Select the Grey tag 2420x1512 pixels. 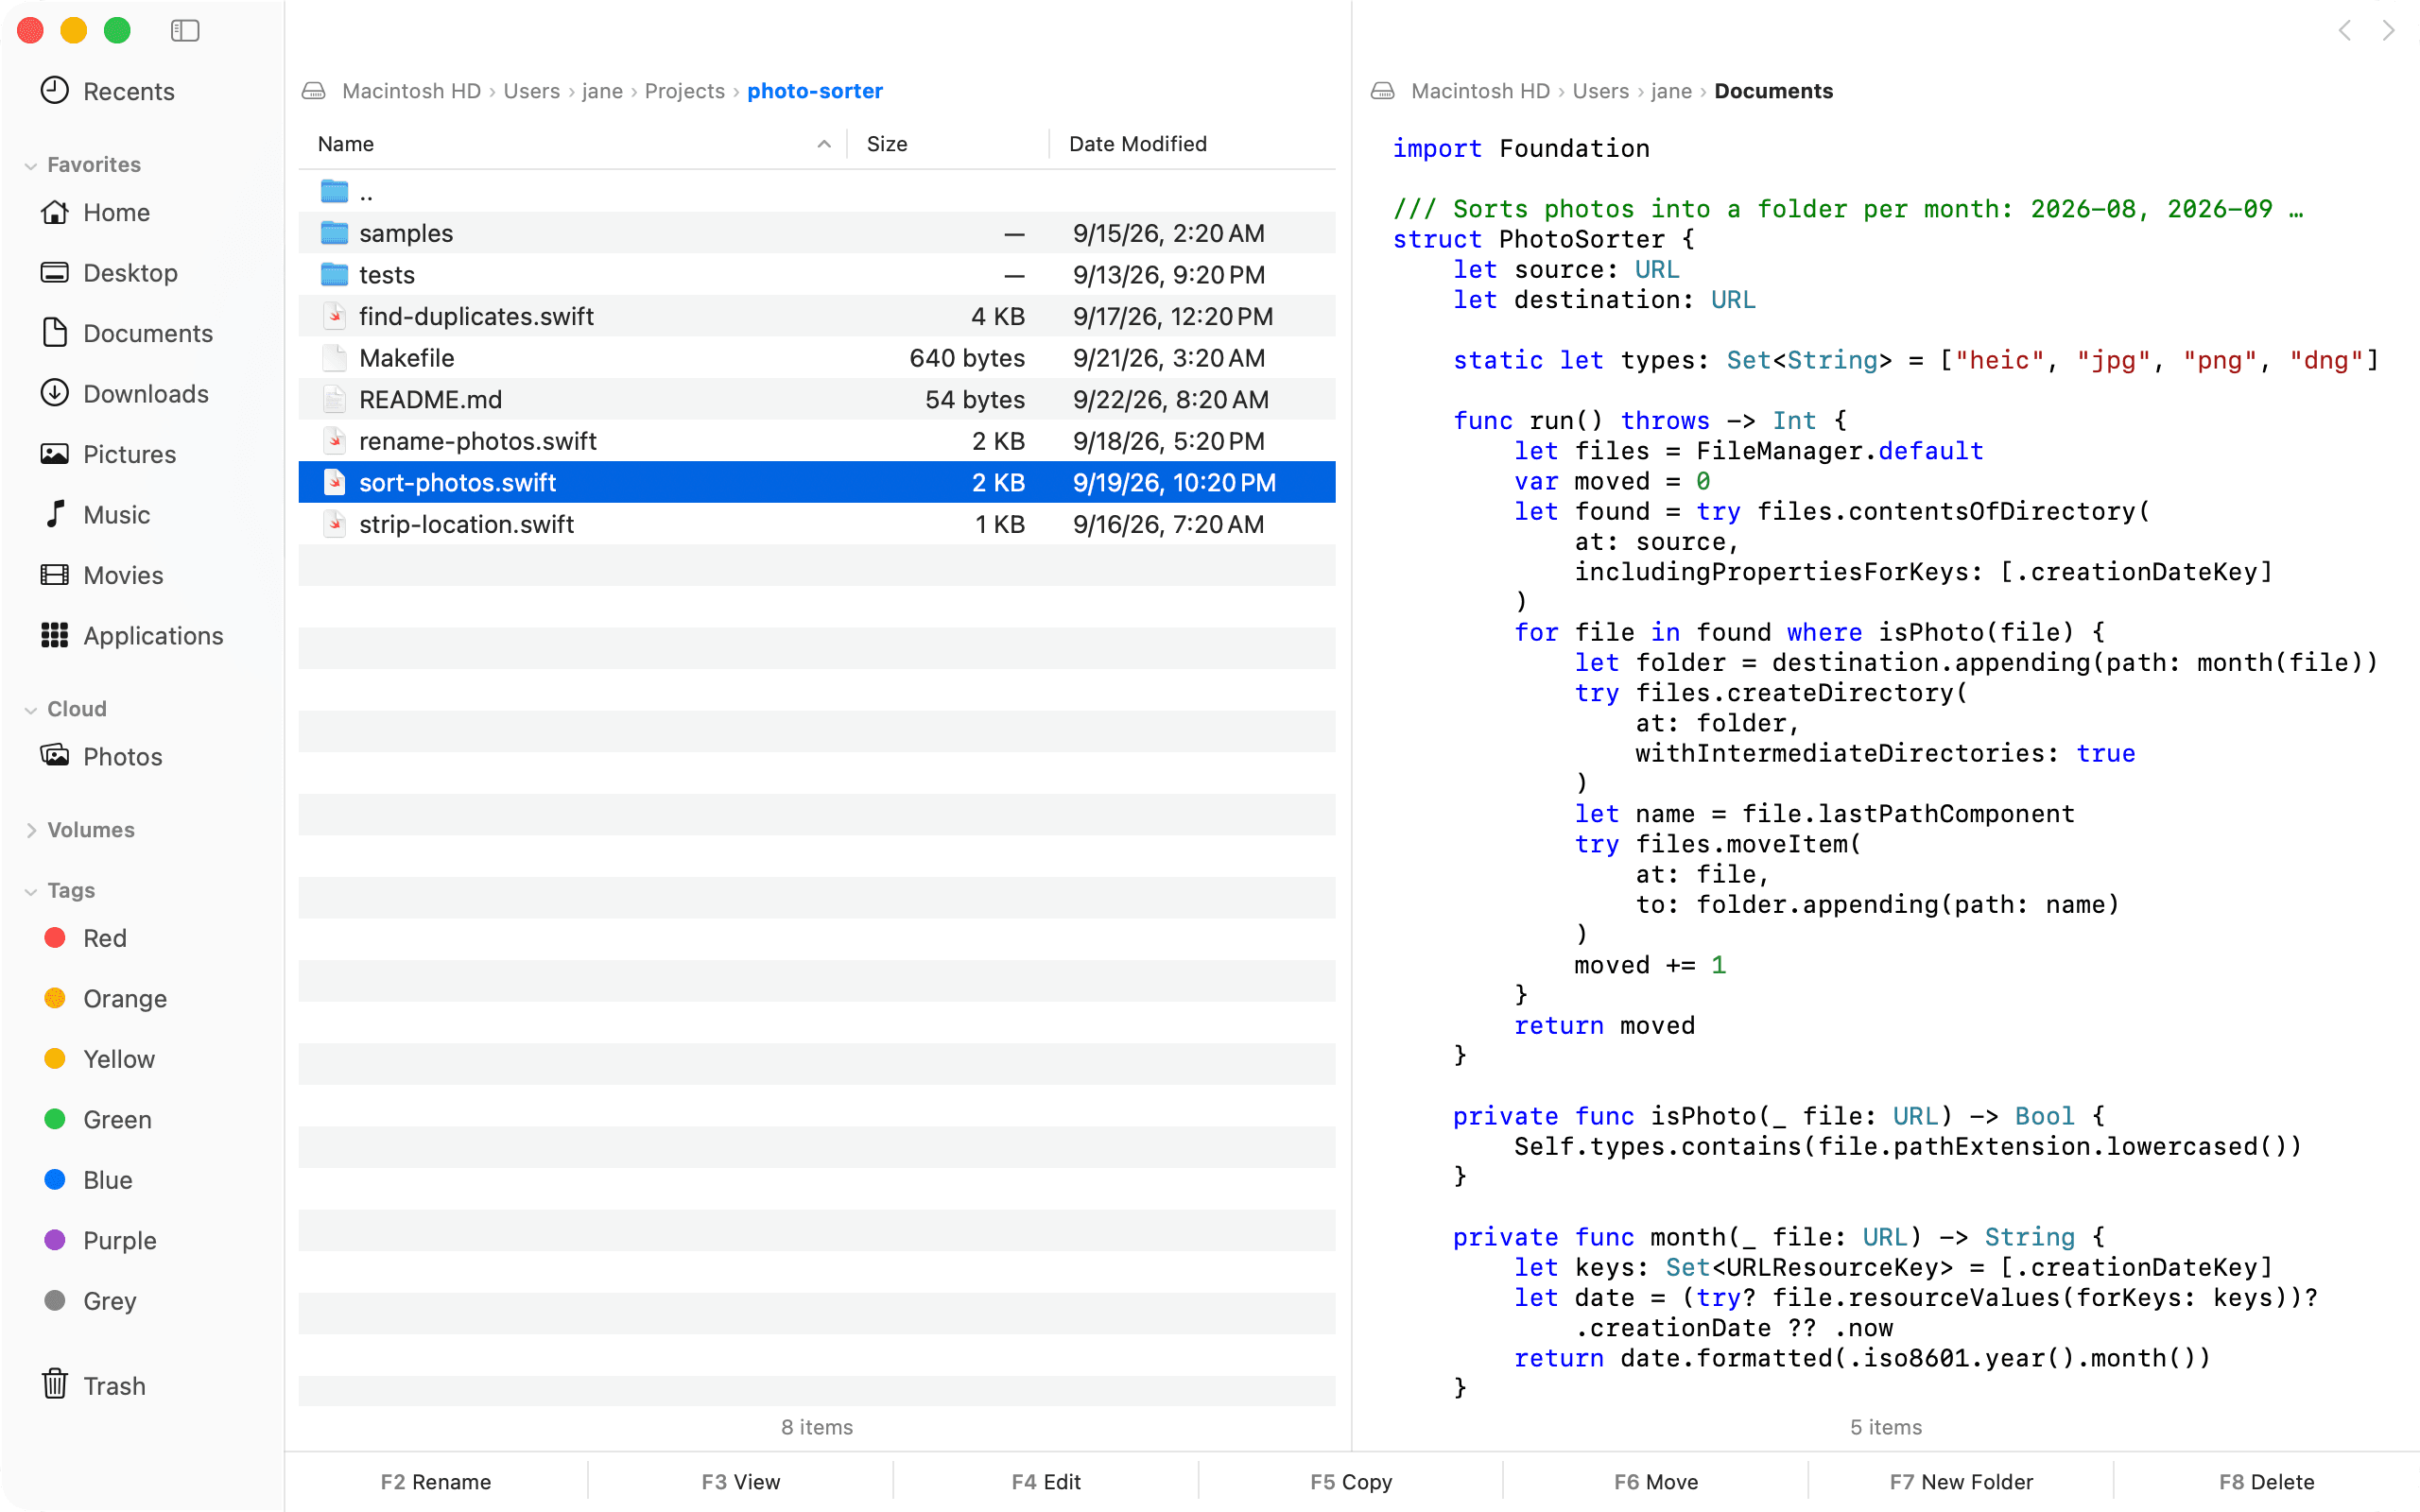click(x=91, y=1300)
